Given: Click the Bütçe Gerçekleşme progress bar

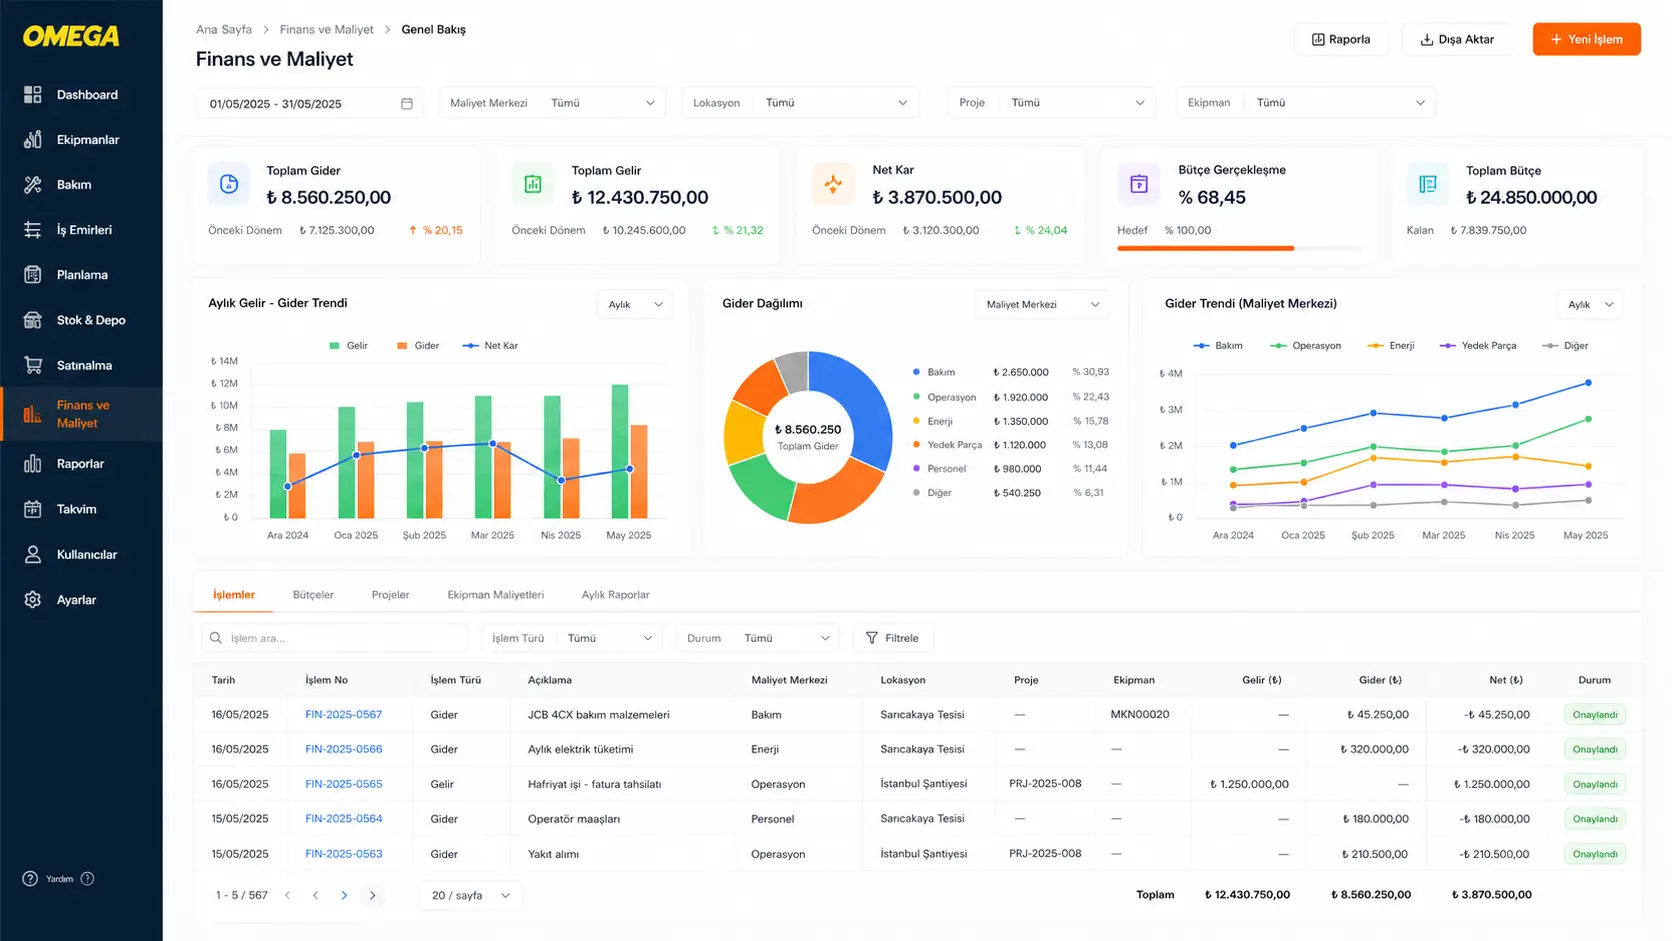Looking at the screenshot, I should [x=1239, y=248].
